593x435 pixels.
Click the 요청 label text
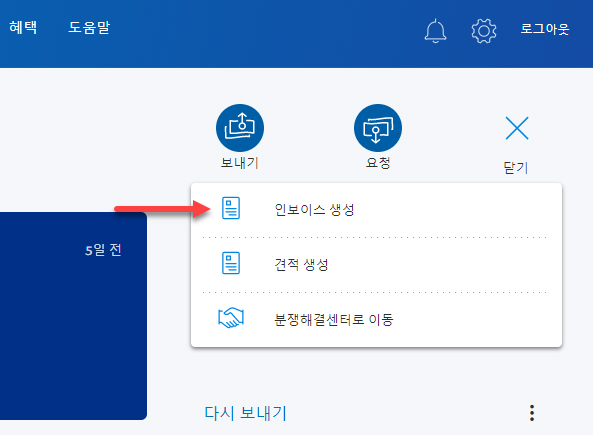coord(378,163)
